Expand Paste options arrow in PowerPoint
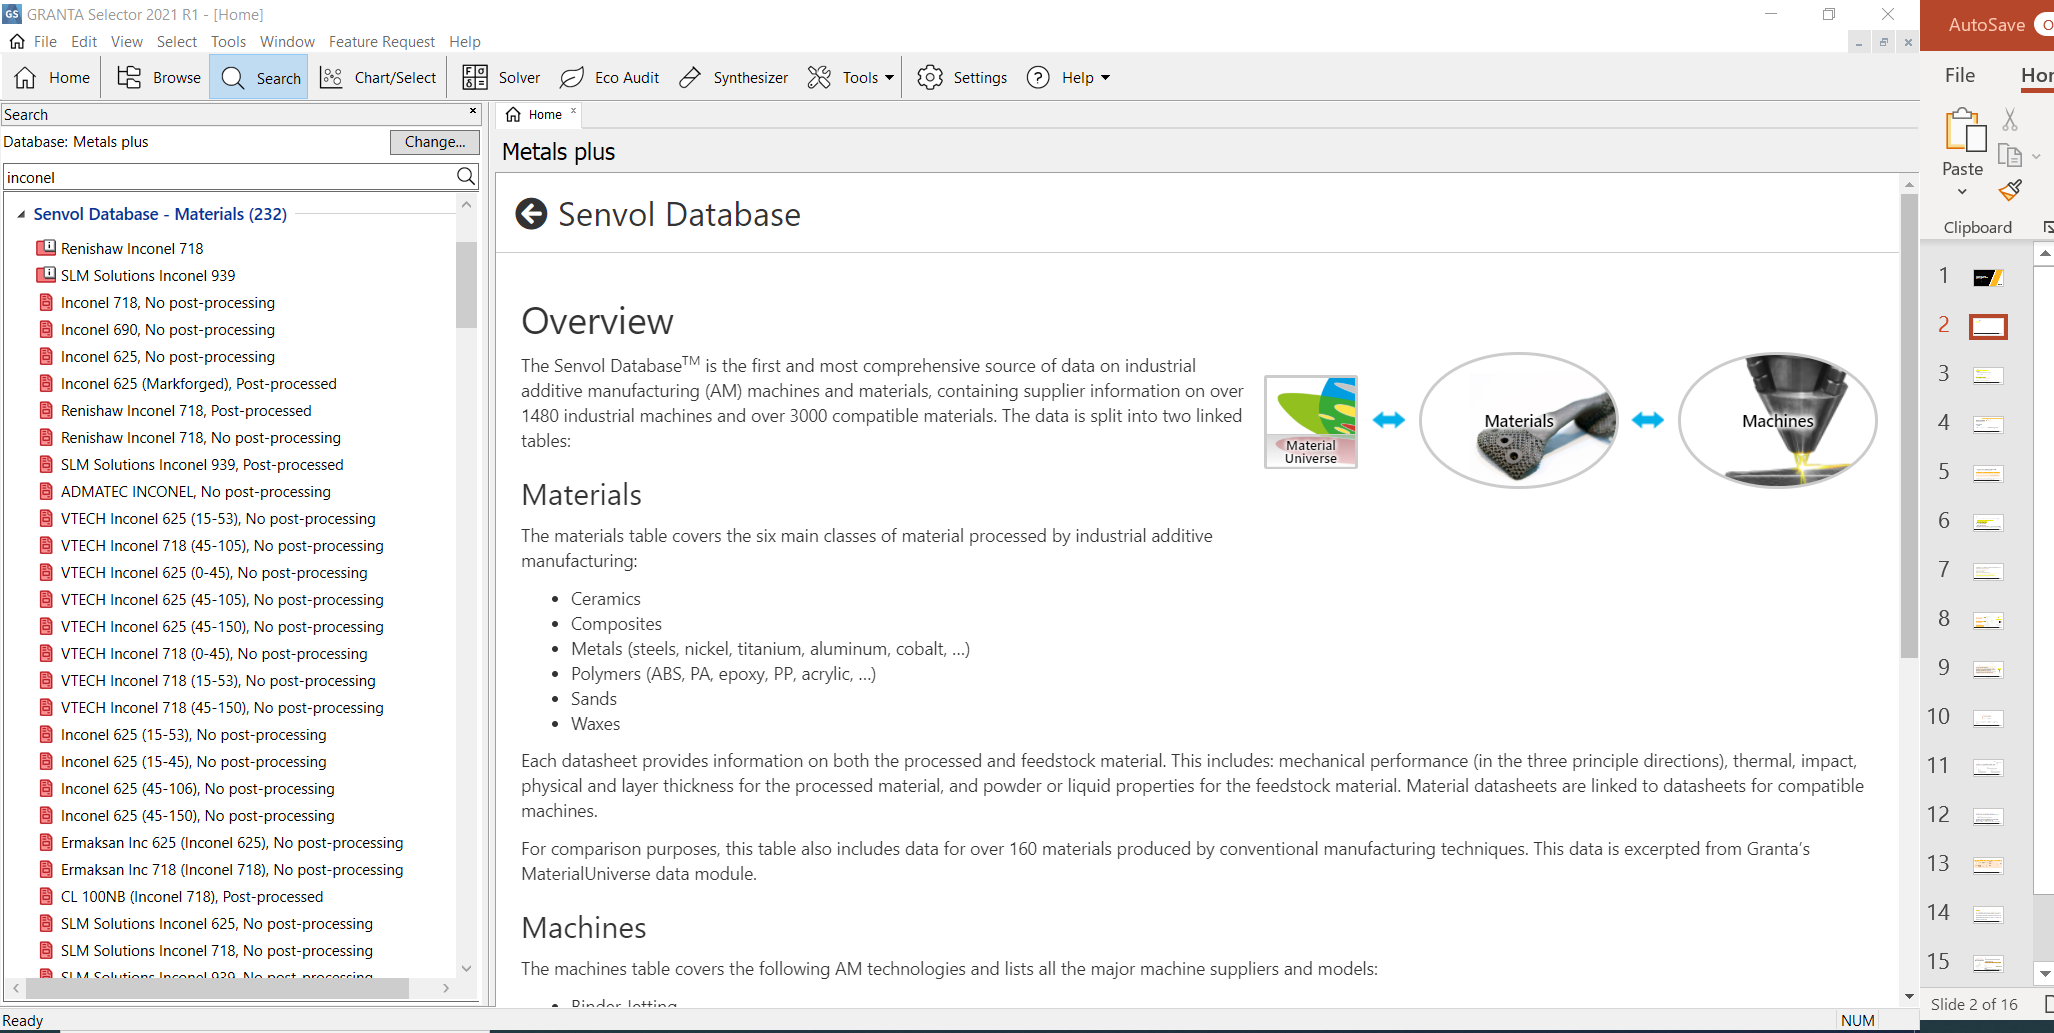2054x1033 pixels. tap(1962, 191)
